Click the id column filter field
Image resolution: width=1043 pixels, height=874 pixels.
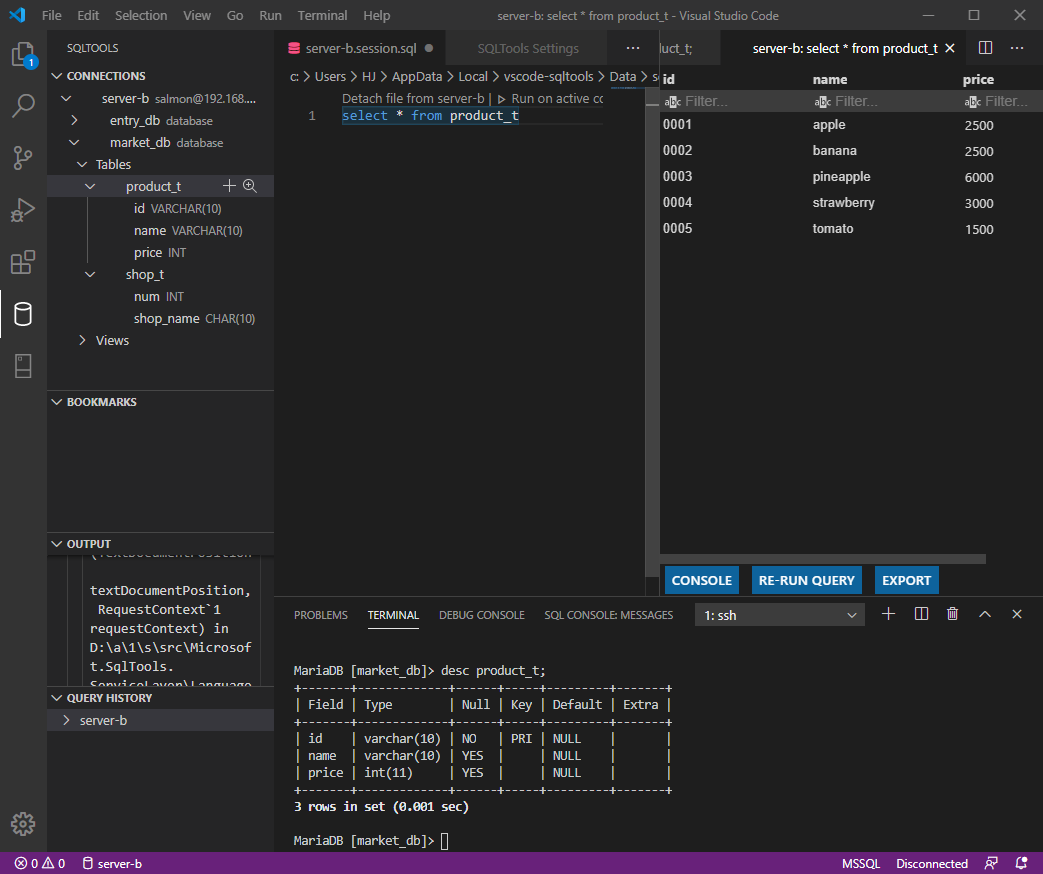(x=734, y=101)
